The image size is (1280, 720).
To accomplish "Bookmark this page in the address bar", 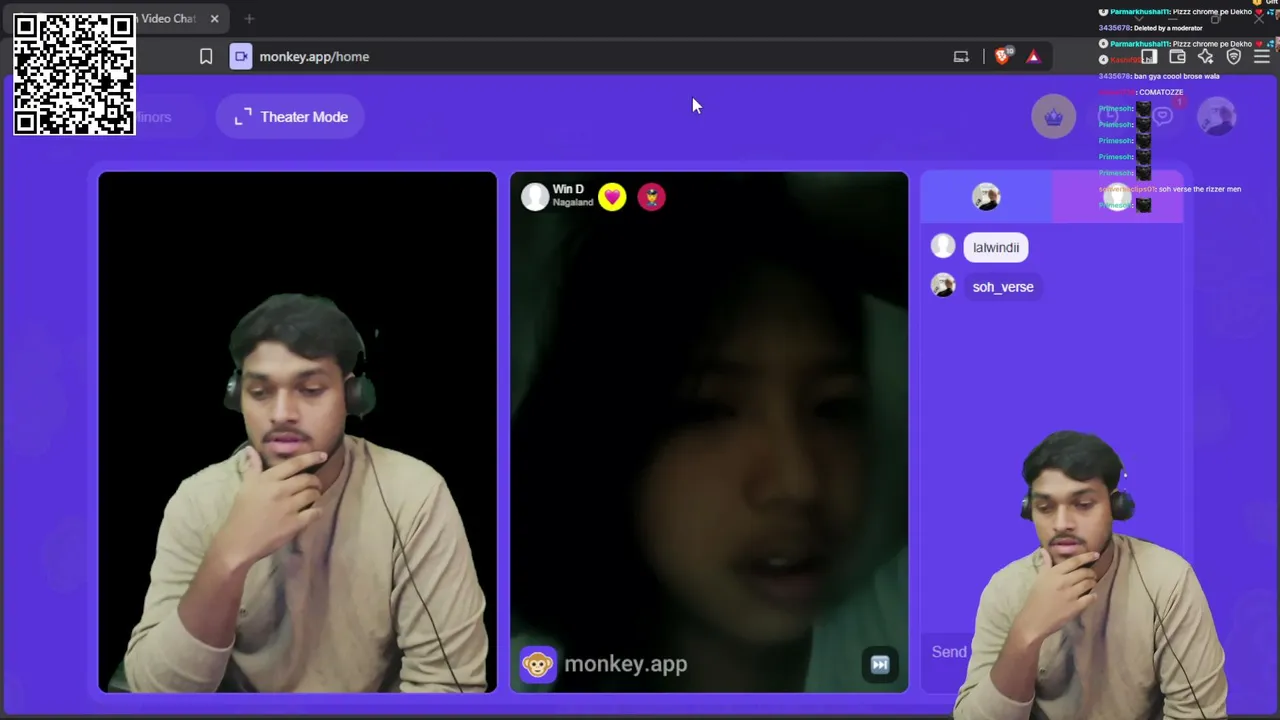I will (206, 57).
